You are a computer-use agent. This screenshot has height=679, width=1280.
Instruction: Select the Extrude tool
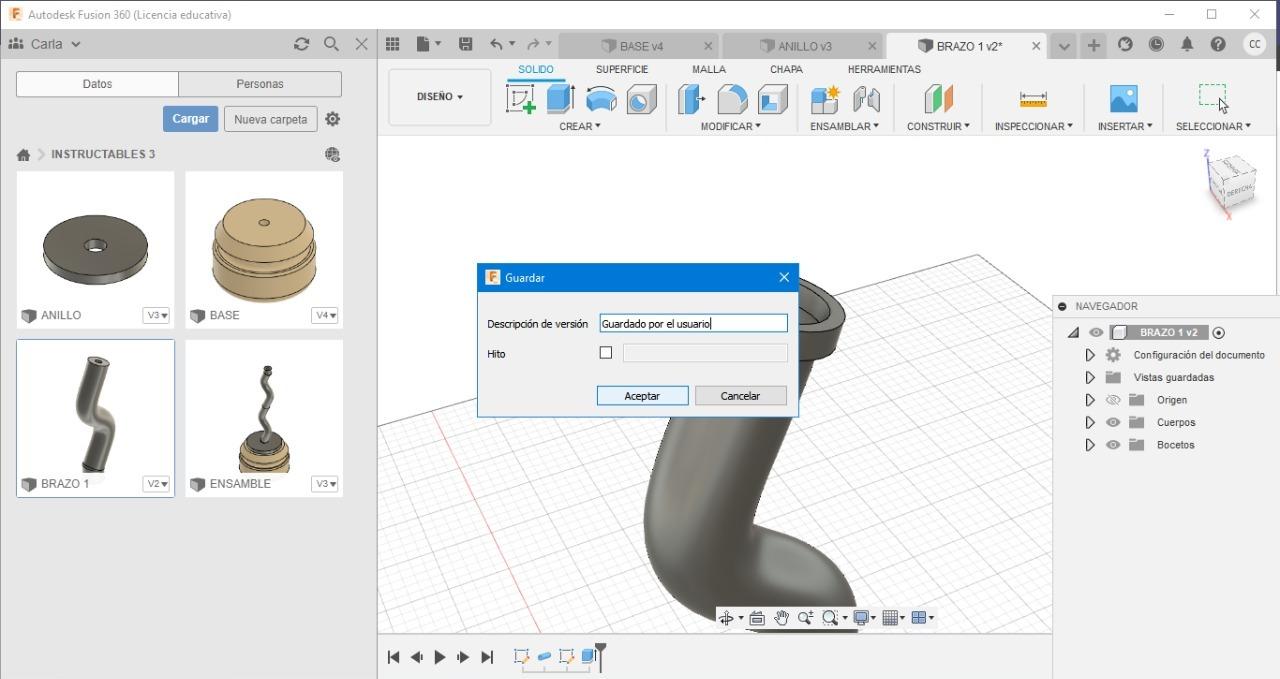[x=560, y=99]
